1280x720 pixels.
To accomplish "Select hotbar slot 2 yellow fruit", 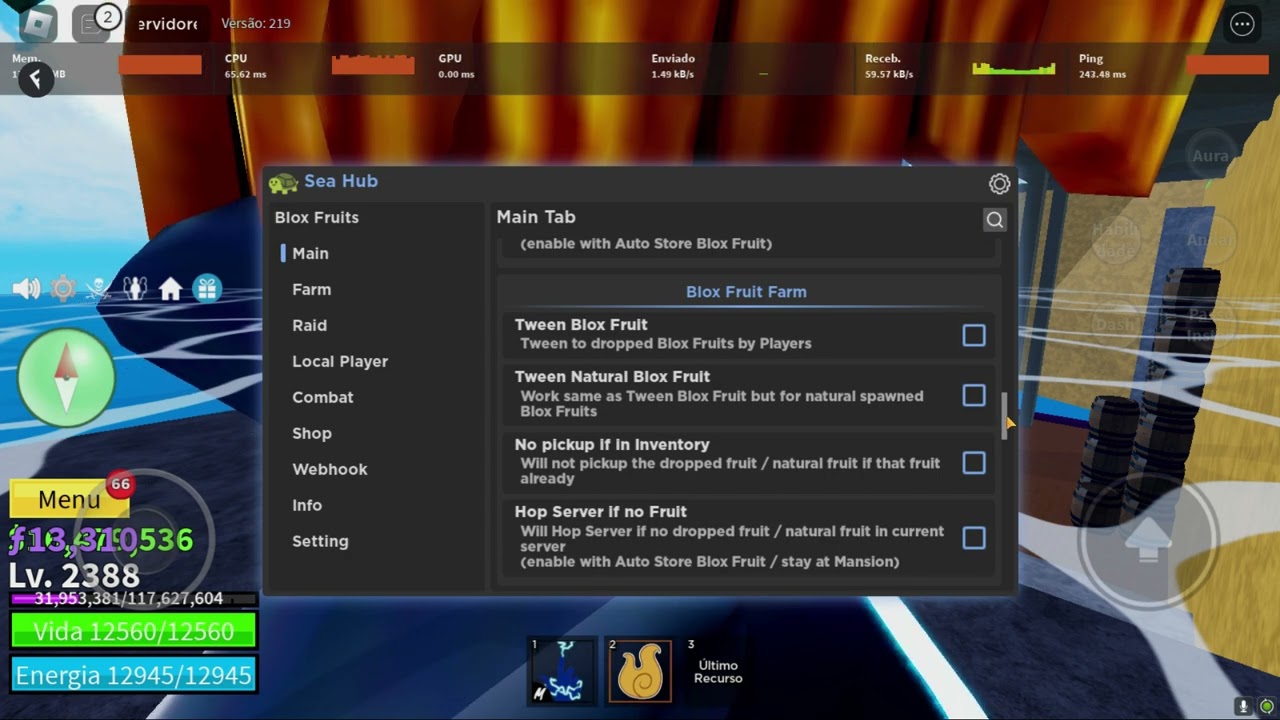I will point(640,670).
